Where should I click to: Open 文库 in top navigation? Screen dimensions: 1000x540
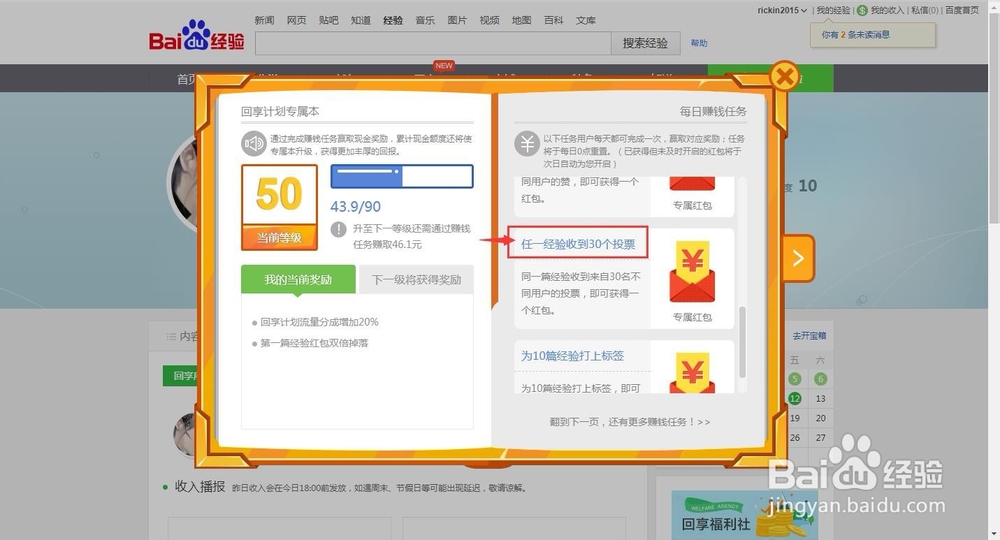point(586,20)
